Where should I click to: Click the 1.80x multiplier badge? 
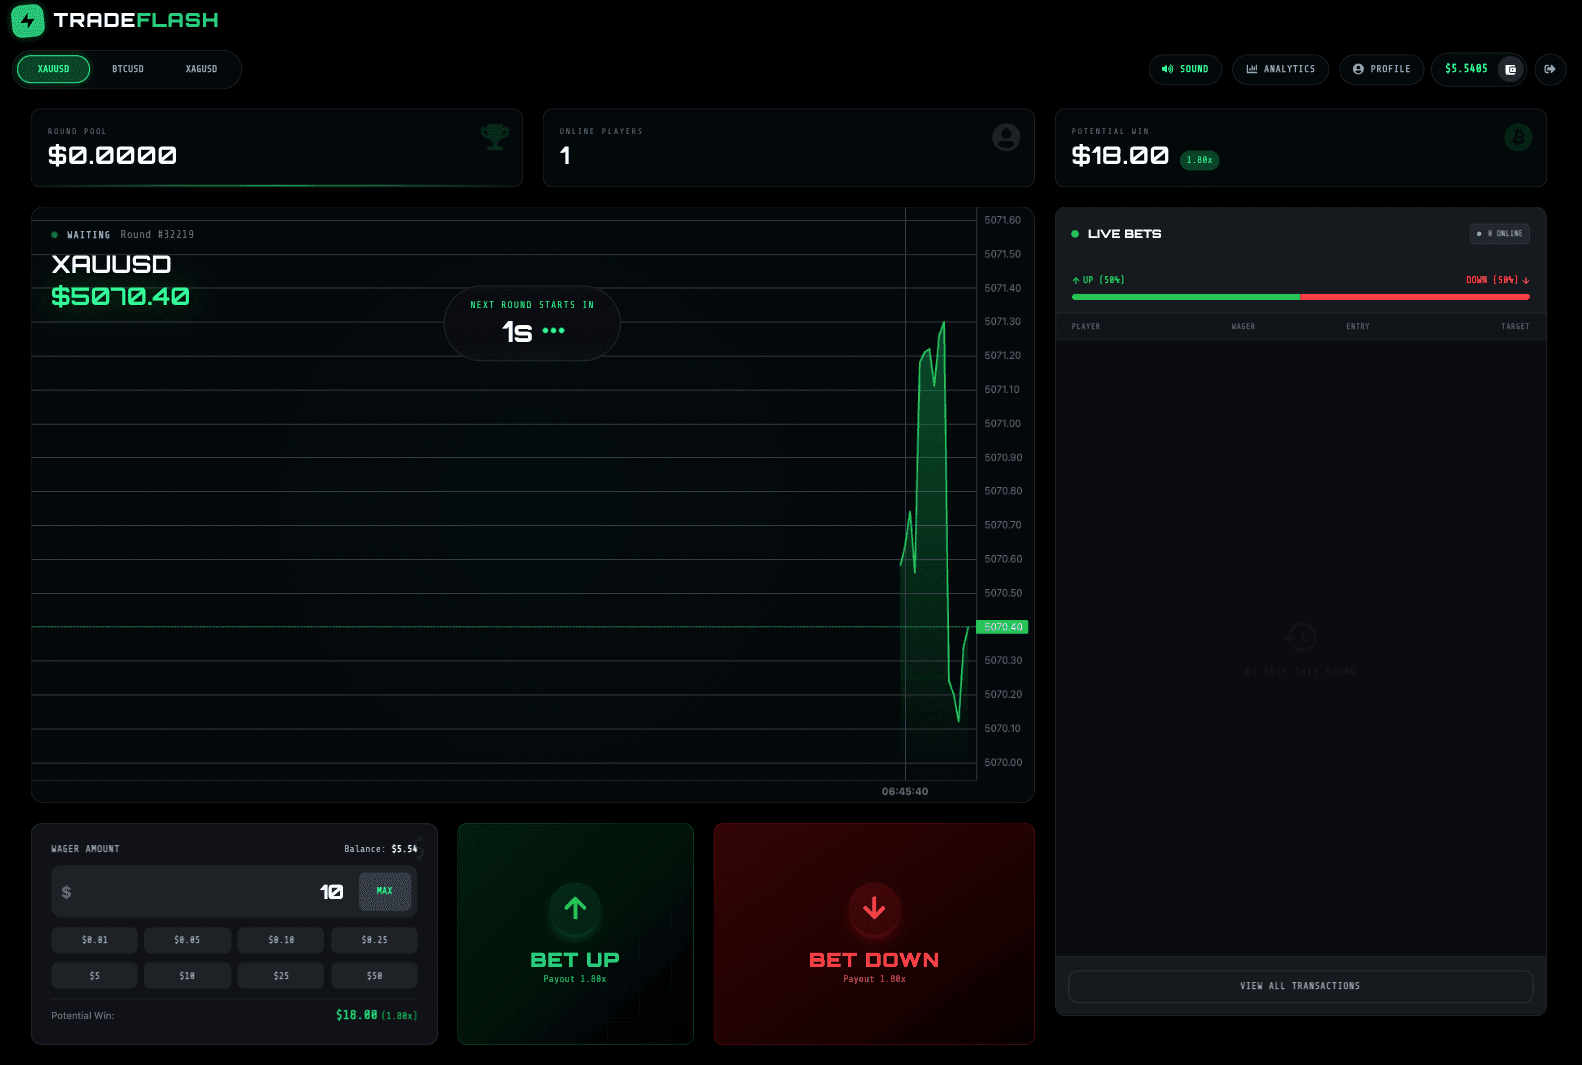pyautogui.click(x=1199, y=160)
